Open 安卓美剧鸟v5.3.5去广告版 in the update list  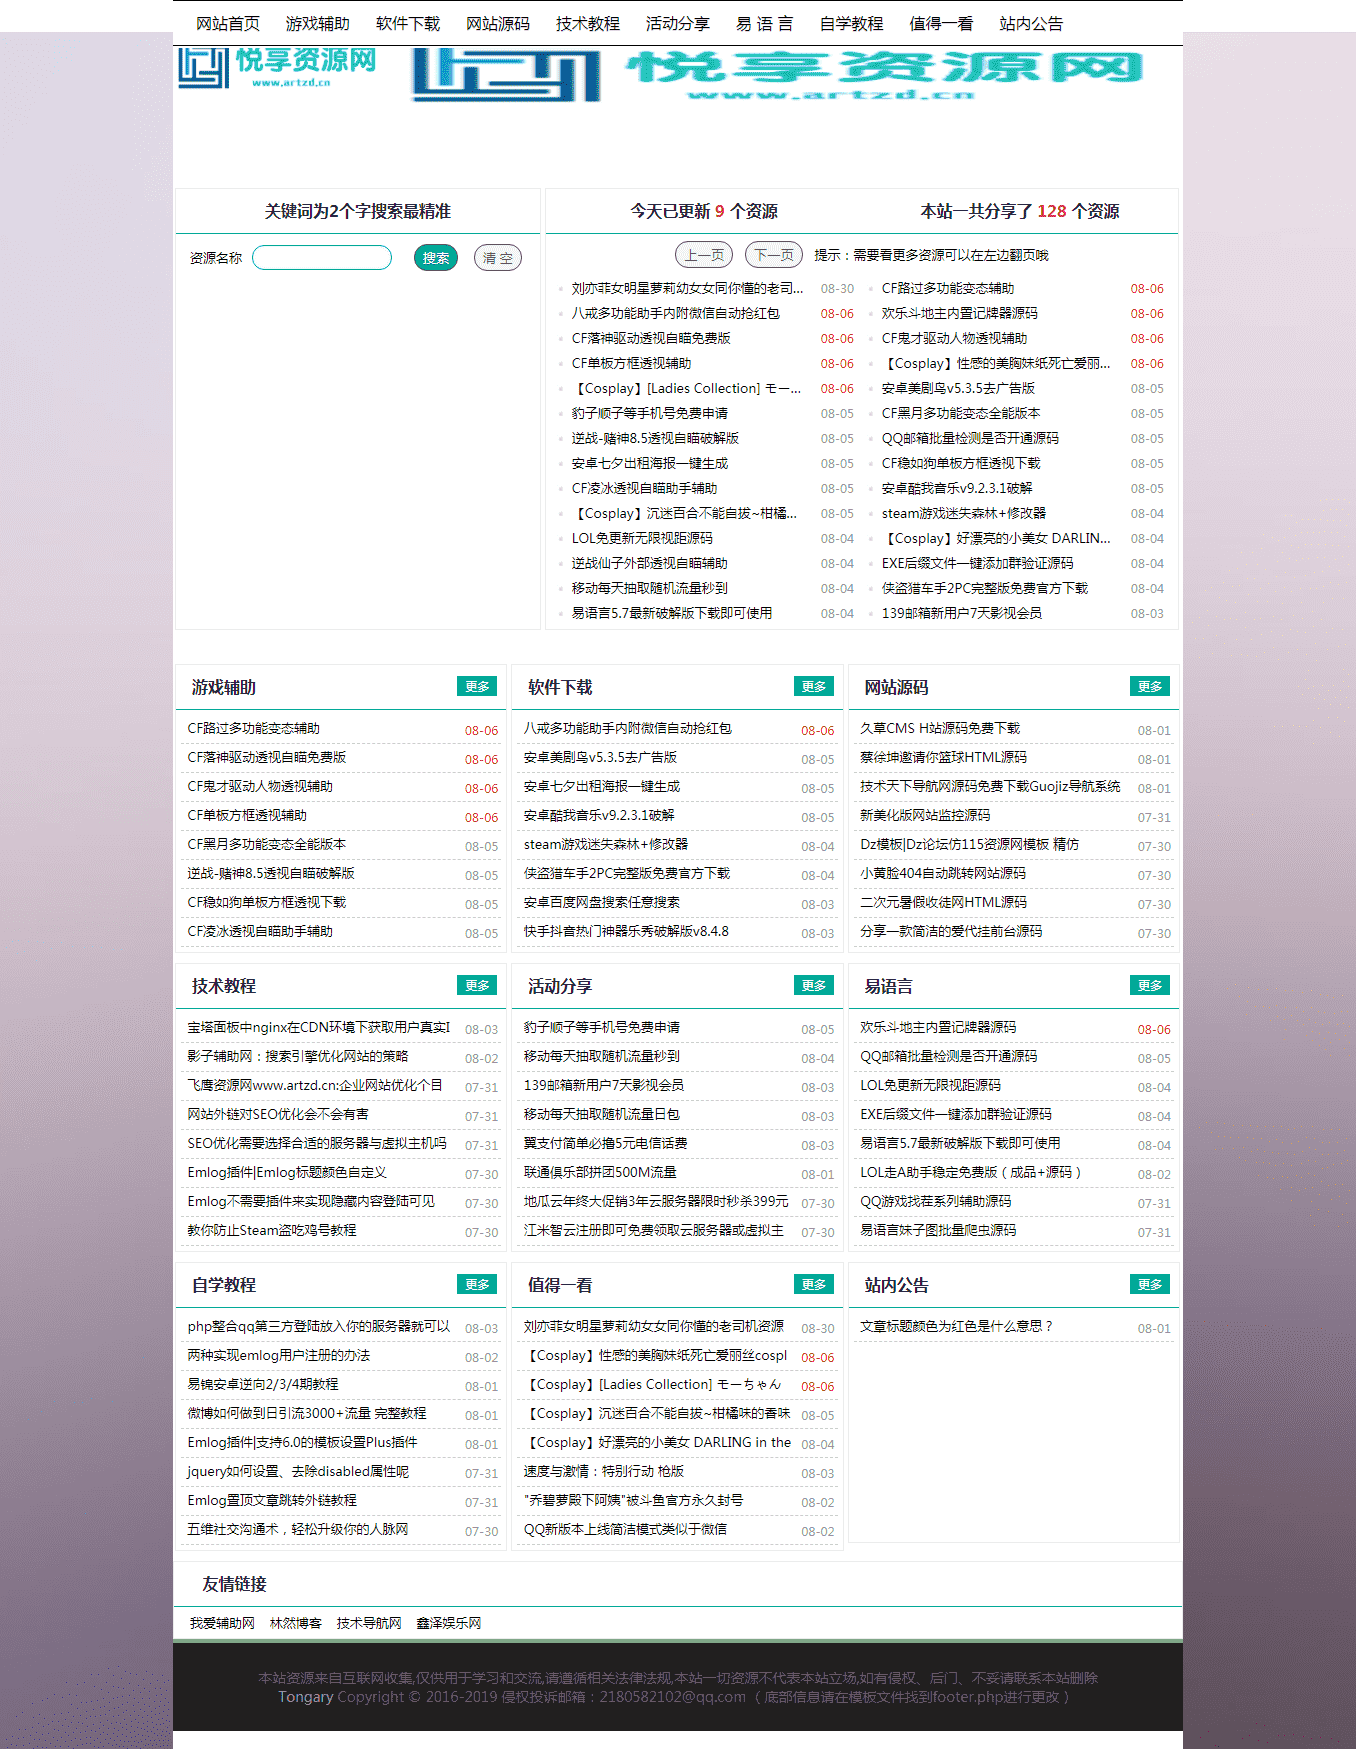(x=958, y=388)
